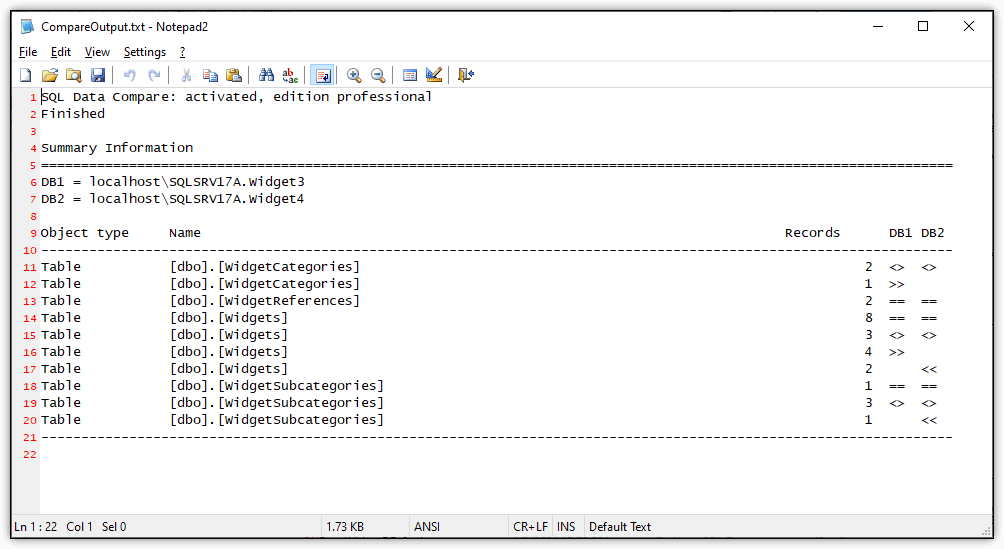Image resolution: width=1004 pixels, height=549 pixels.
Task: Click the 'Finished' text on line 2
Action: 73,114
